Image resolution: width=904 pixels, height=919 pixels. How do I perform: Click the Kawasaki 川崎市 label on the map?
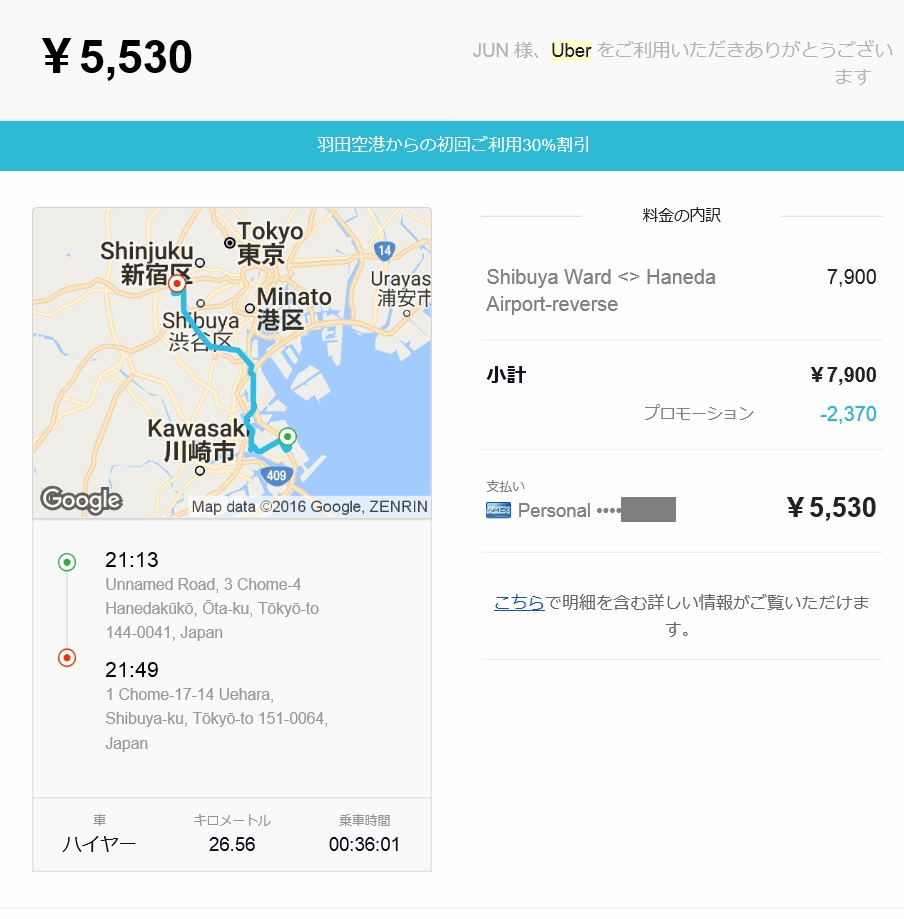click(x=199, y=440)
